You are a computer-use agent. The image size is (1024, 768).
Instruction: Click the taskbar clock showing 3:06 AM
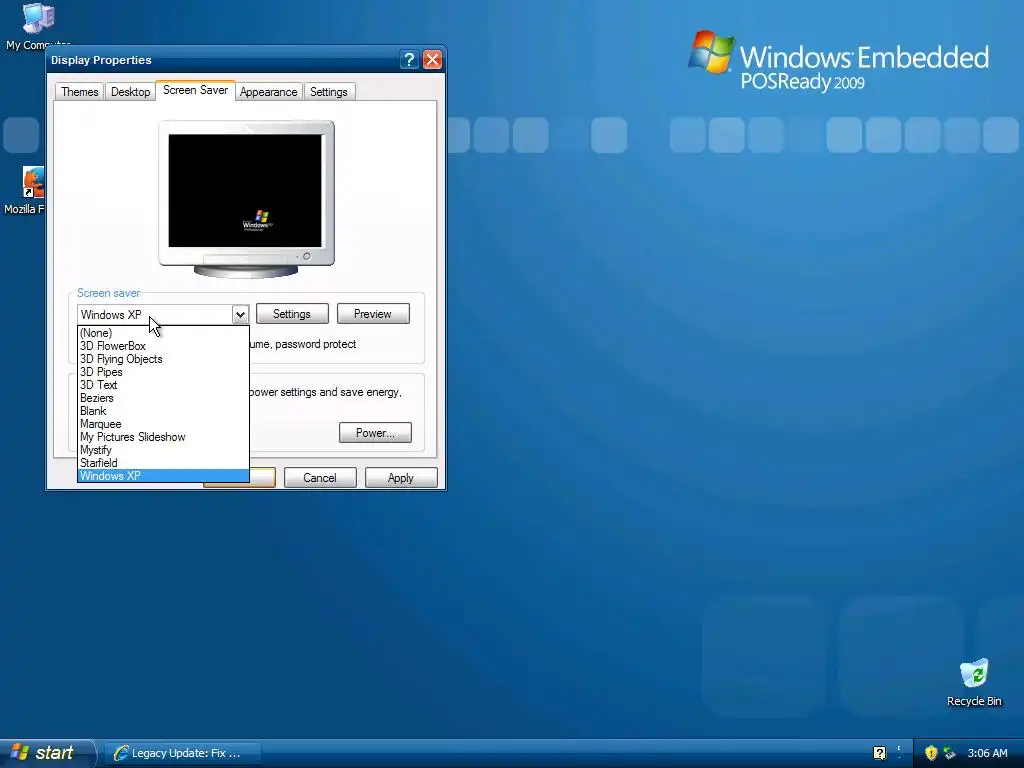coord(987,753)
